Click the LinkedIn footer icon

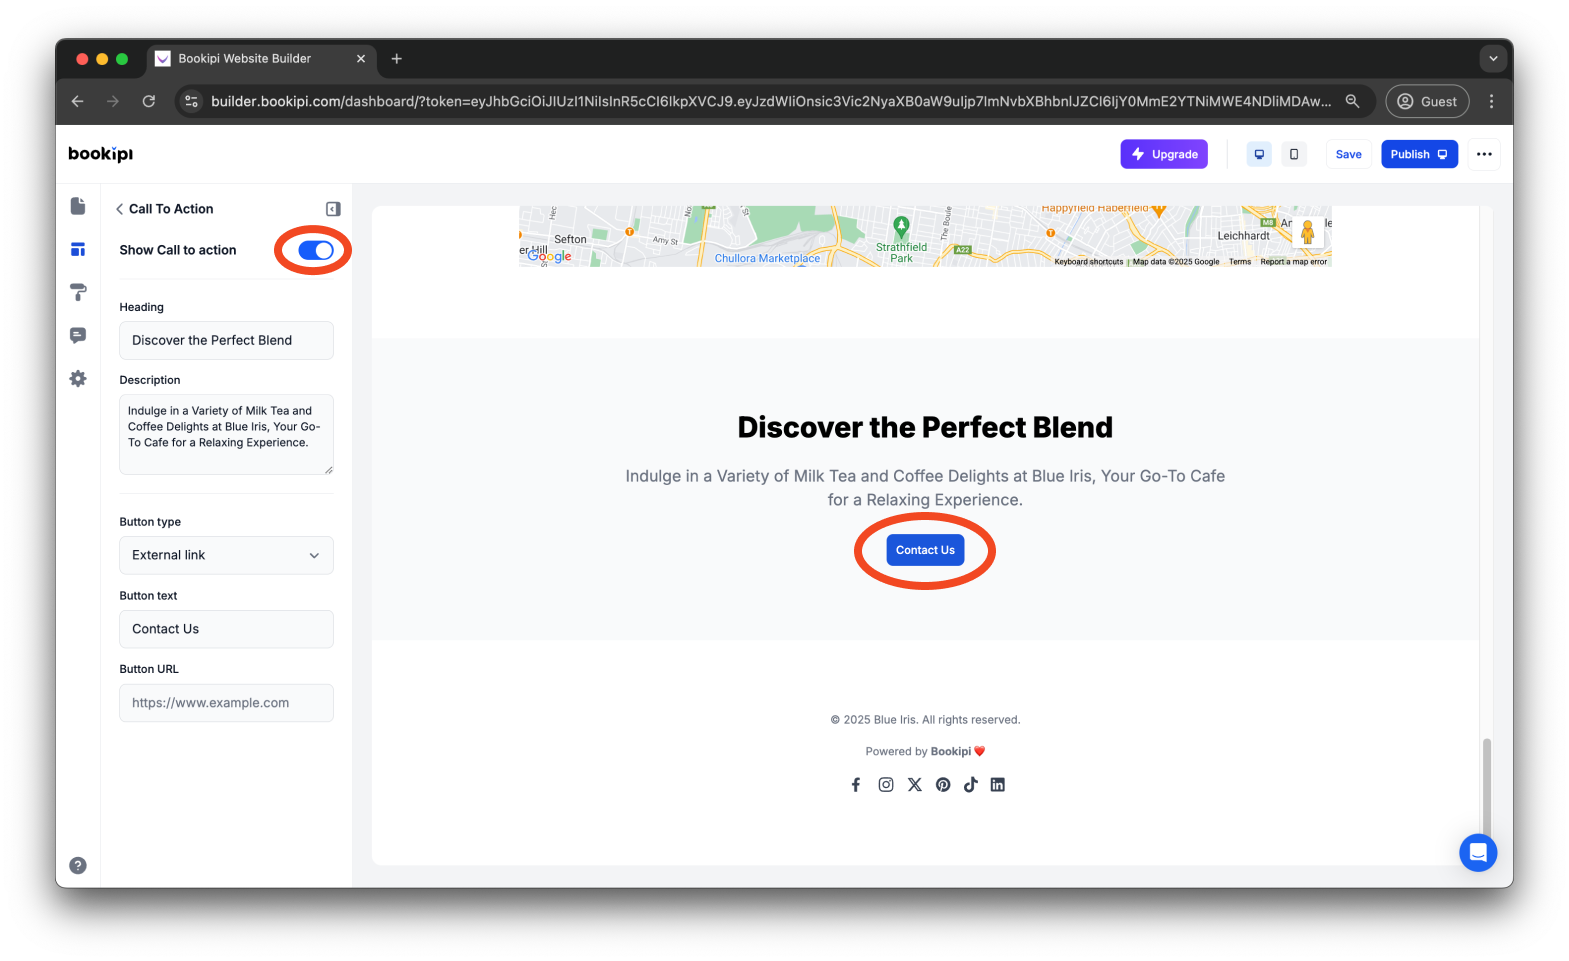point(998,785)
